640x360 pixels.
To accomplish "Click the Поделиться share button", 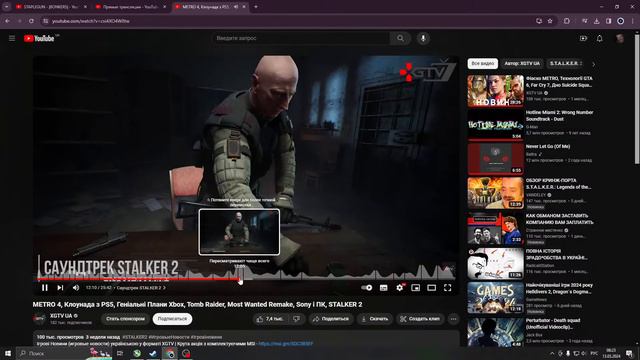I will (331, 319).
